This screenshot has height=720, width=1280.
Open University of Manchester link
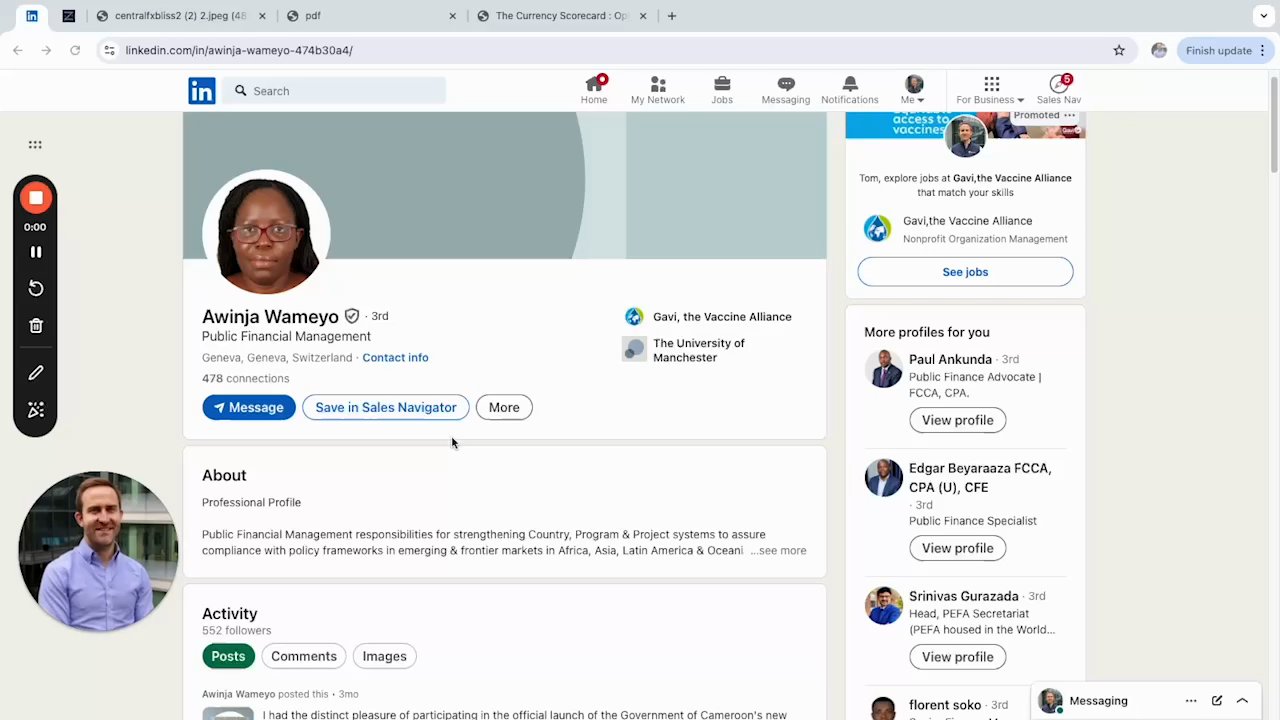(x=686, y=350)
